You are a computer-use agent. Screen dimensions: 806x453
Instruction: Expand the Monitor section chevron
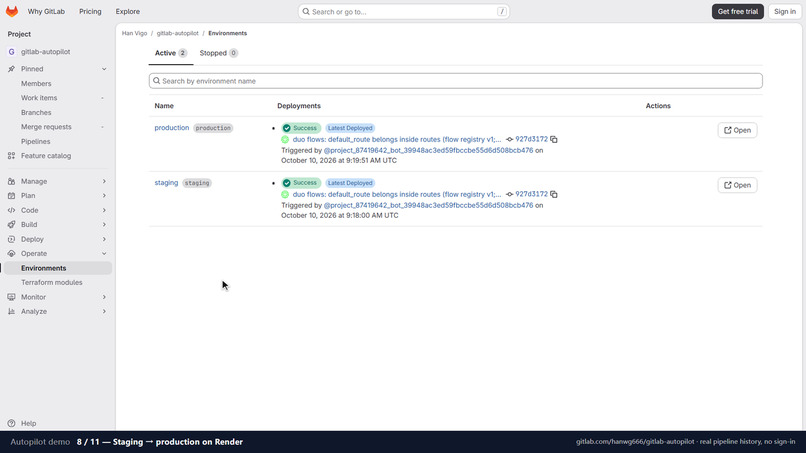pyautogui.click(x=104, y=297)
